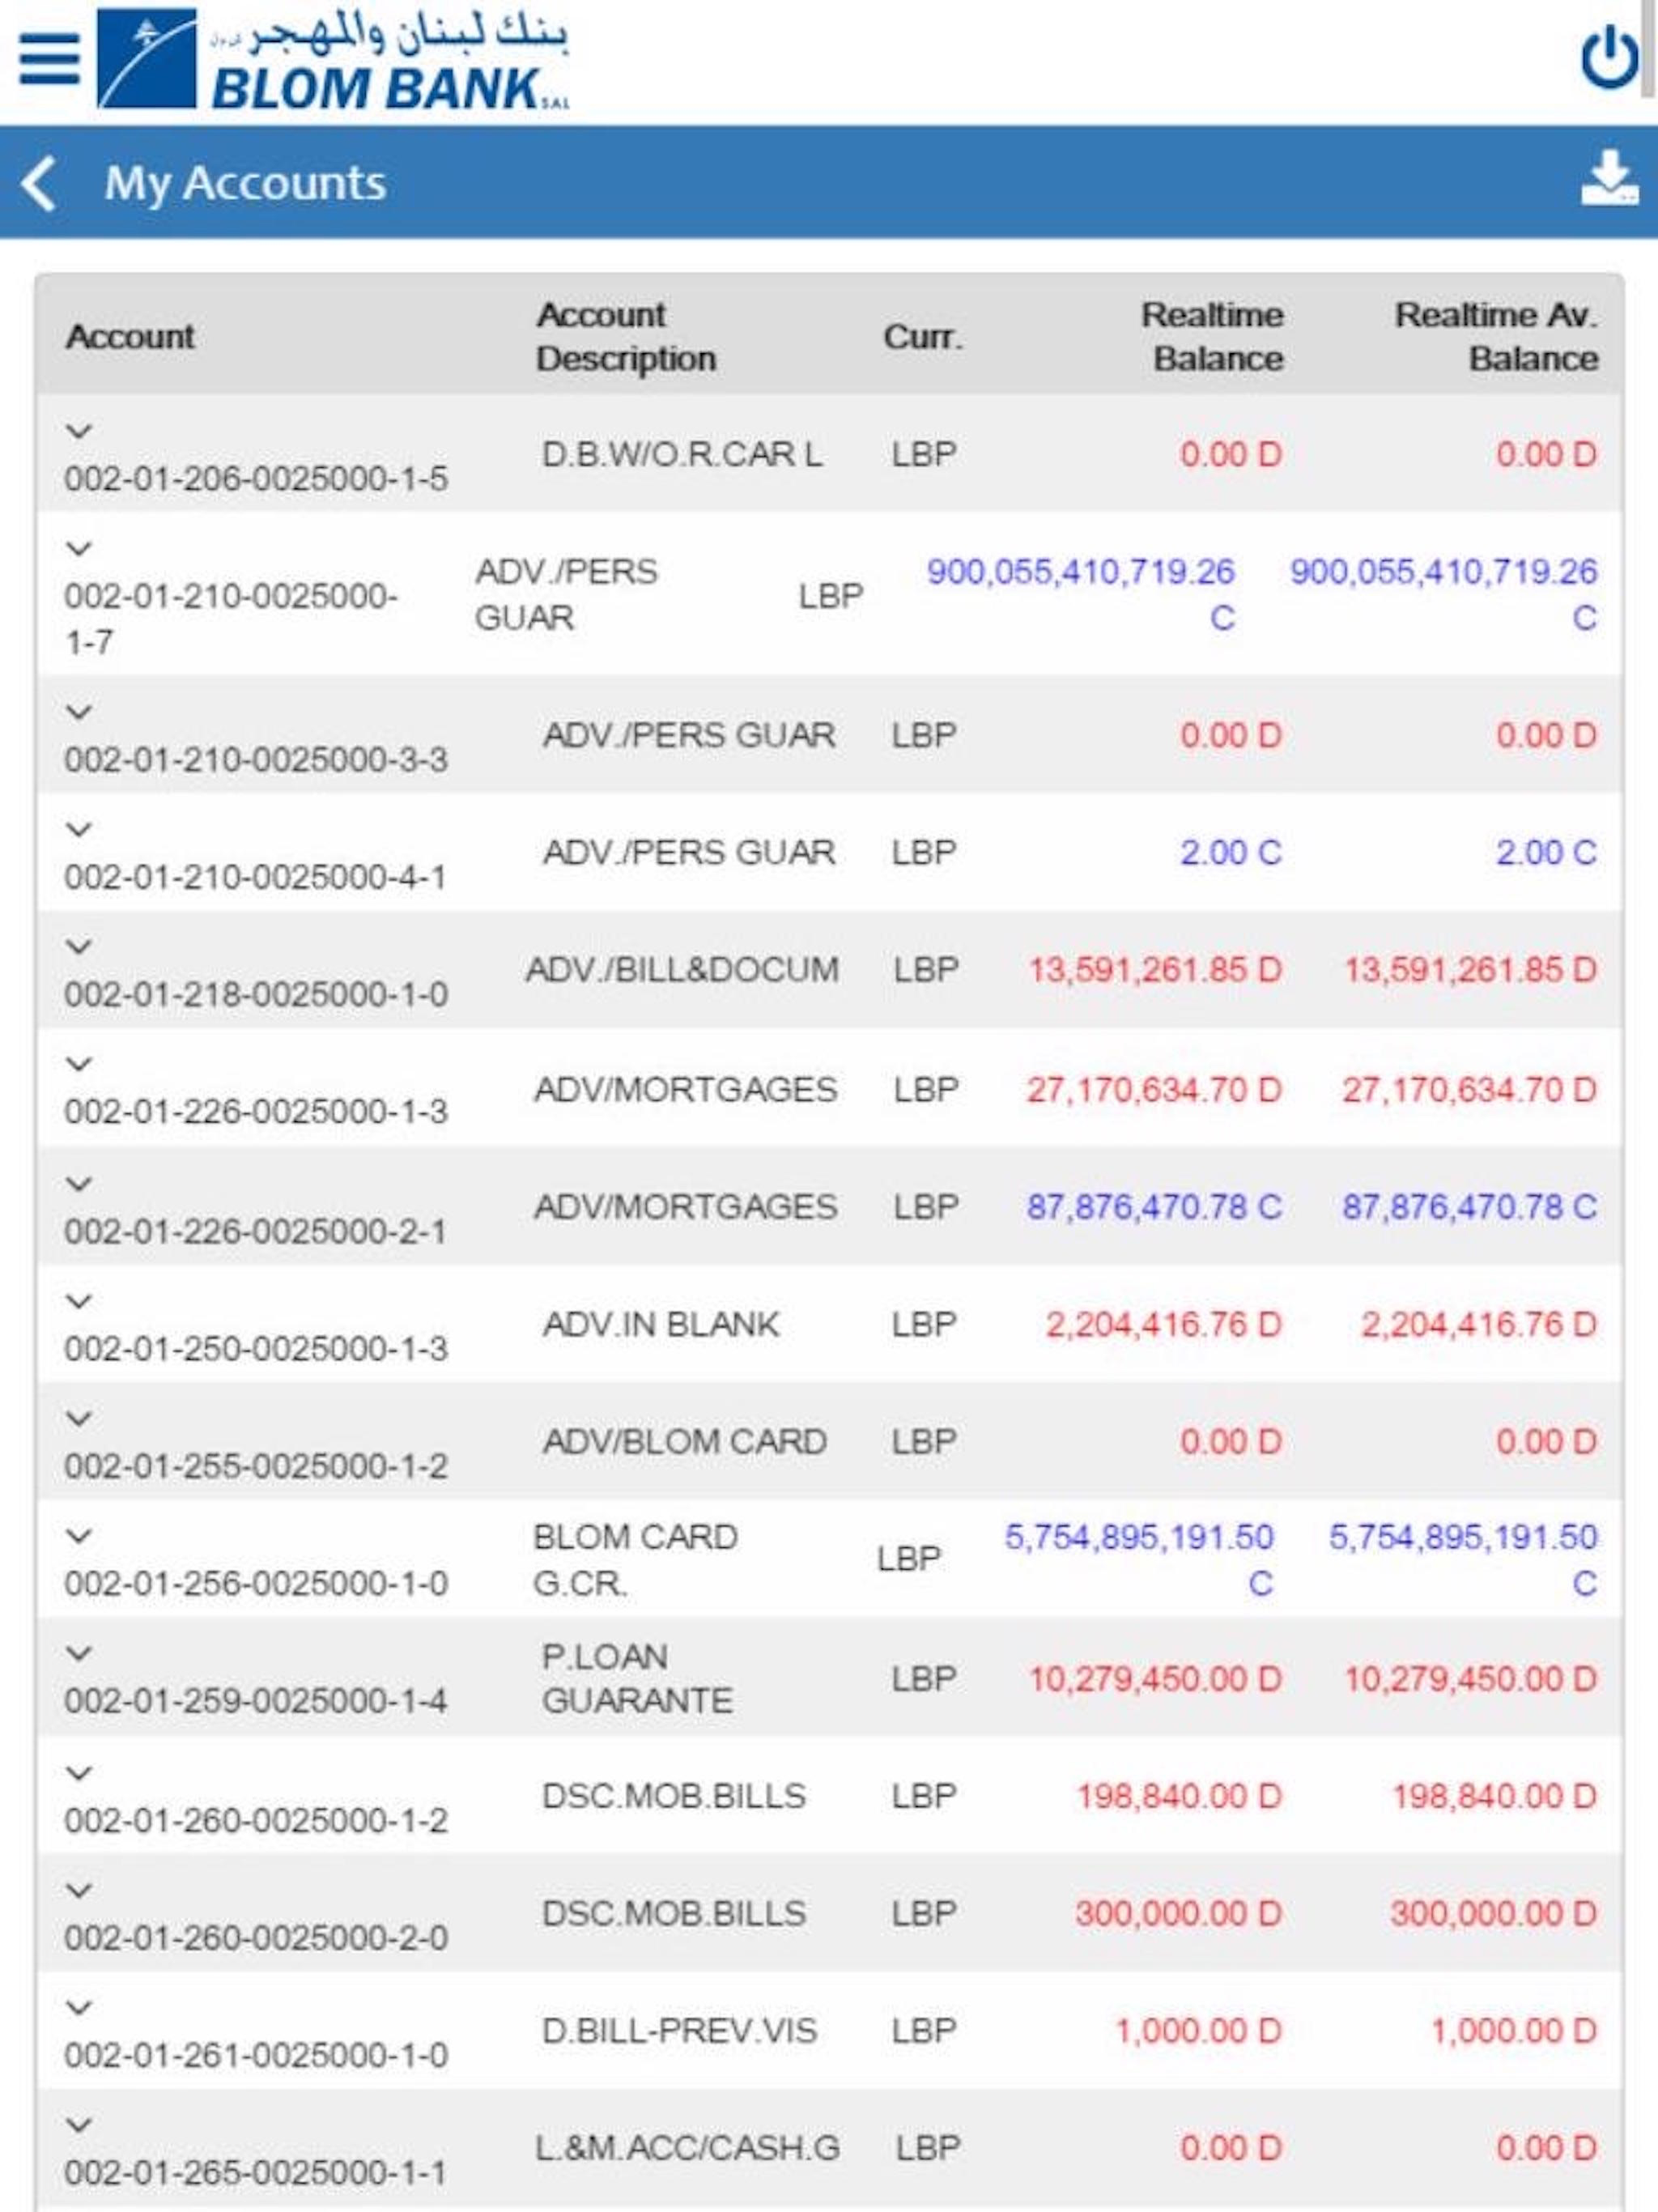Expand account 002-01-261-0025000-1-0 chevron
Screen dimensions: 1658x2212
click(79, 2007)
